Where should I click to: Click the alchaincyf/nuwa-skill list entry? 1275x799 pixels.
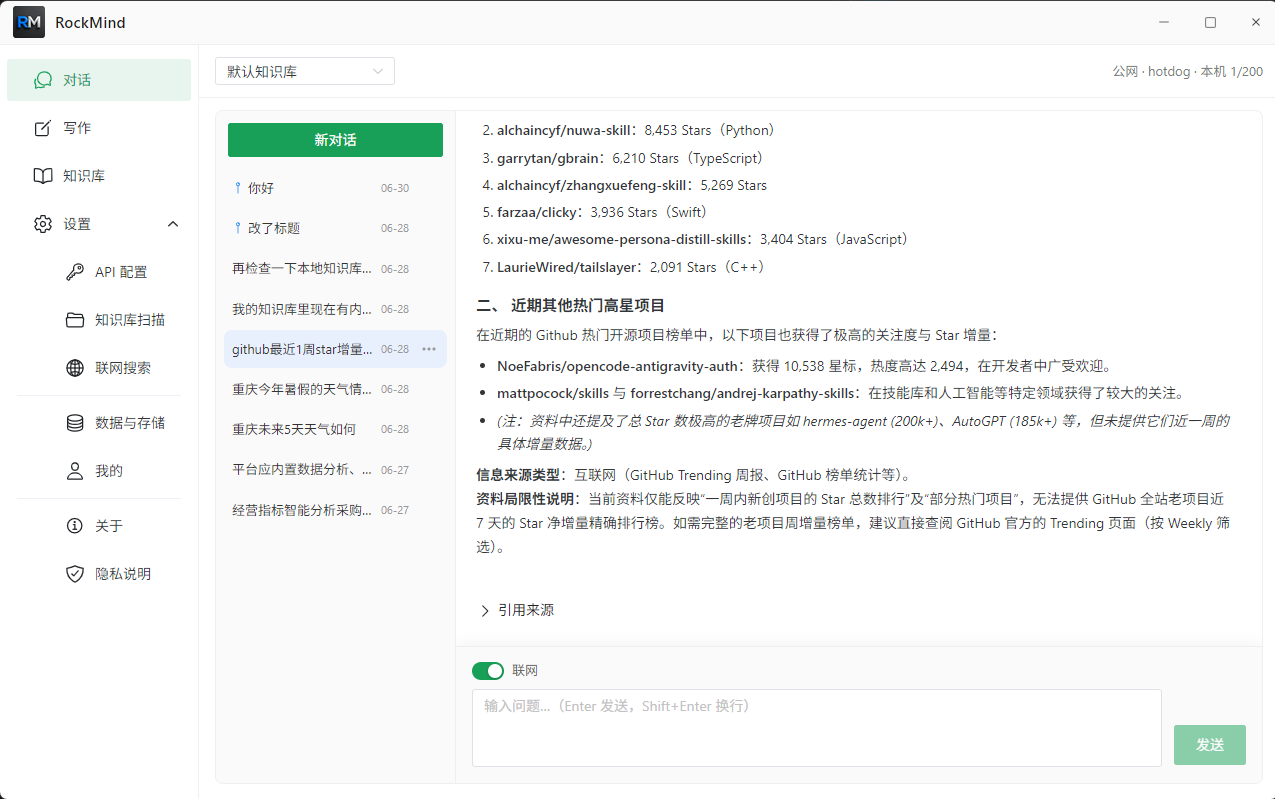630,130
